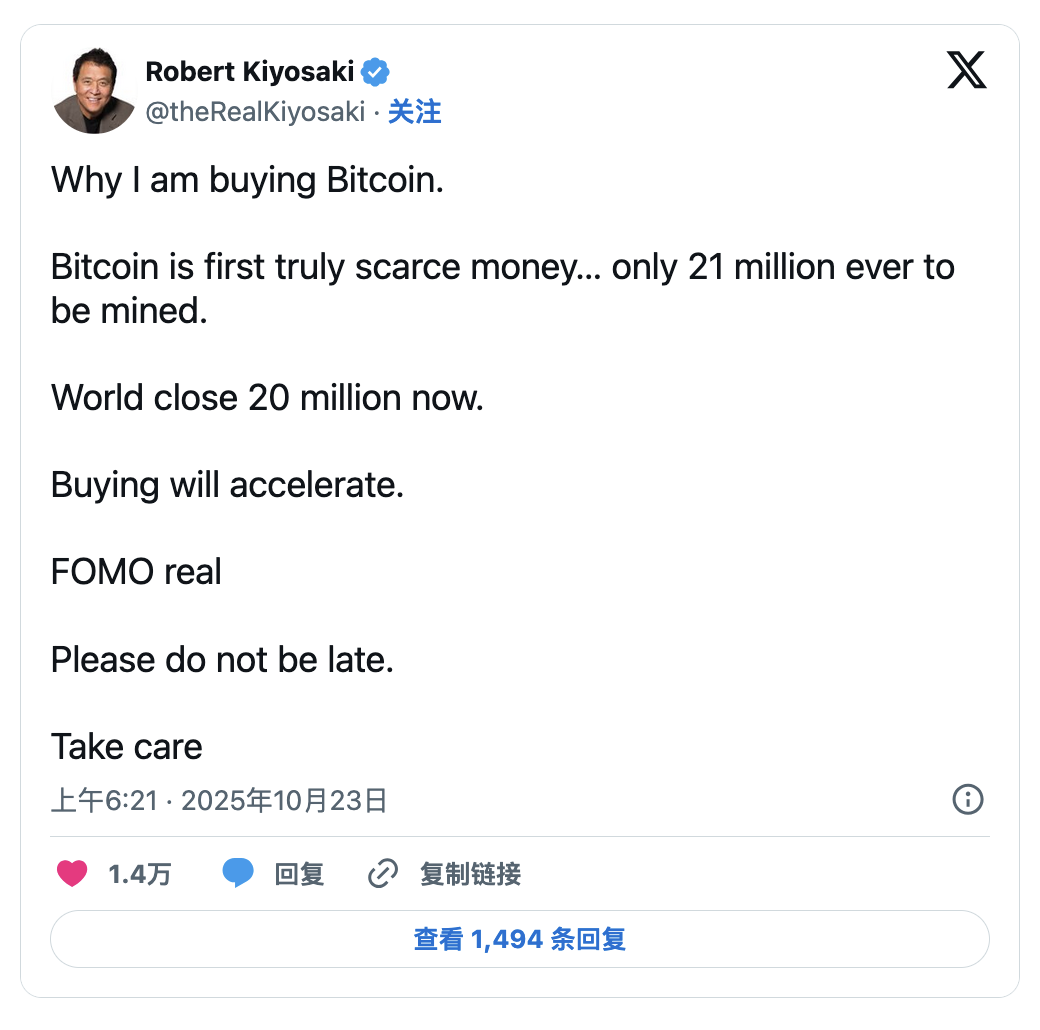
Task: Click the "Why I am buying Bitcoin." line
Action: [x=247, y=180]
